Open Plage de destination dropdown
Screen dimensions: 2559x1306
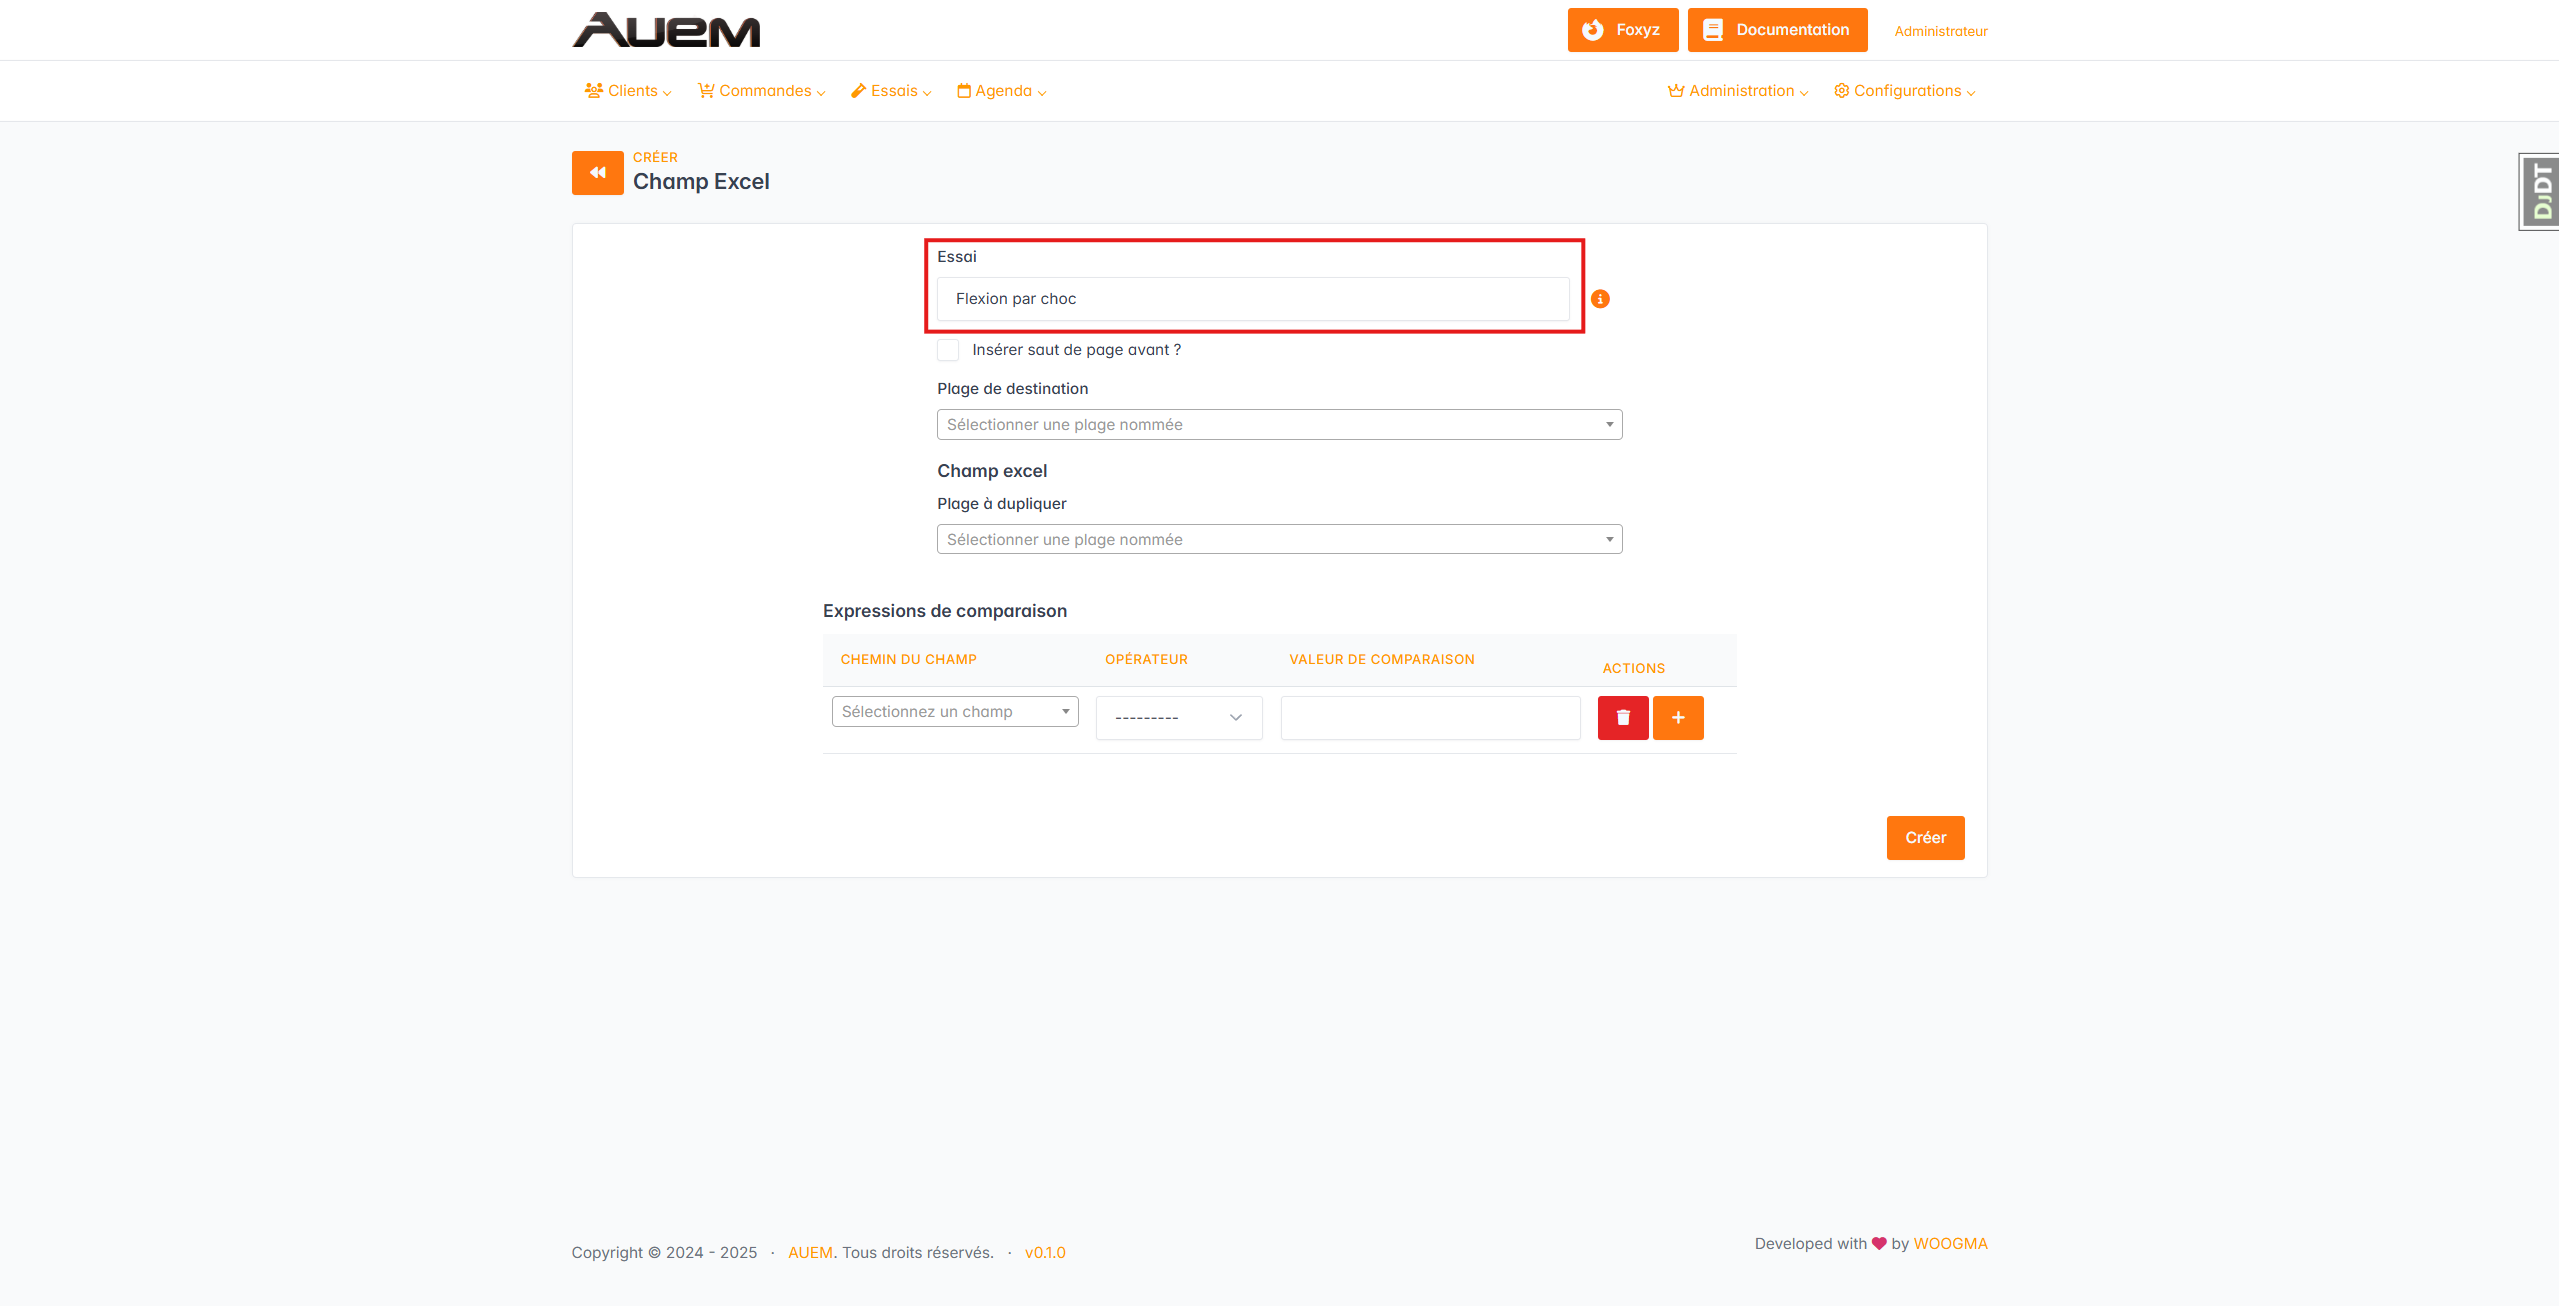[1278, 425]
